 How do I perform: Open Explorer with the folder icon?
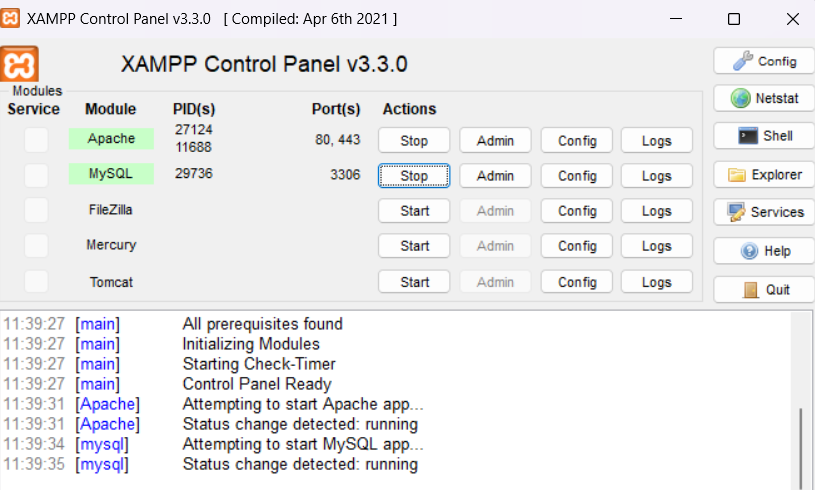coord(763,175)
